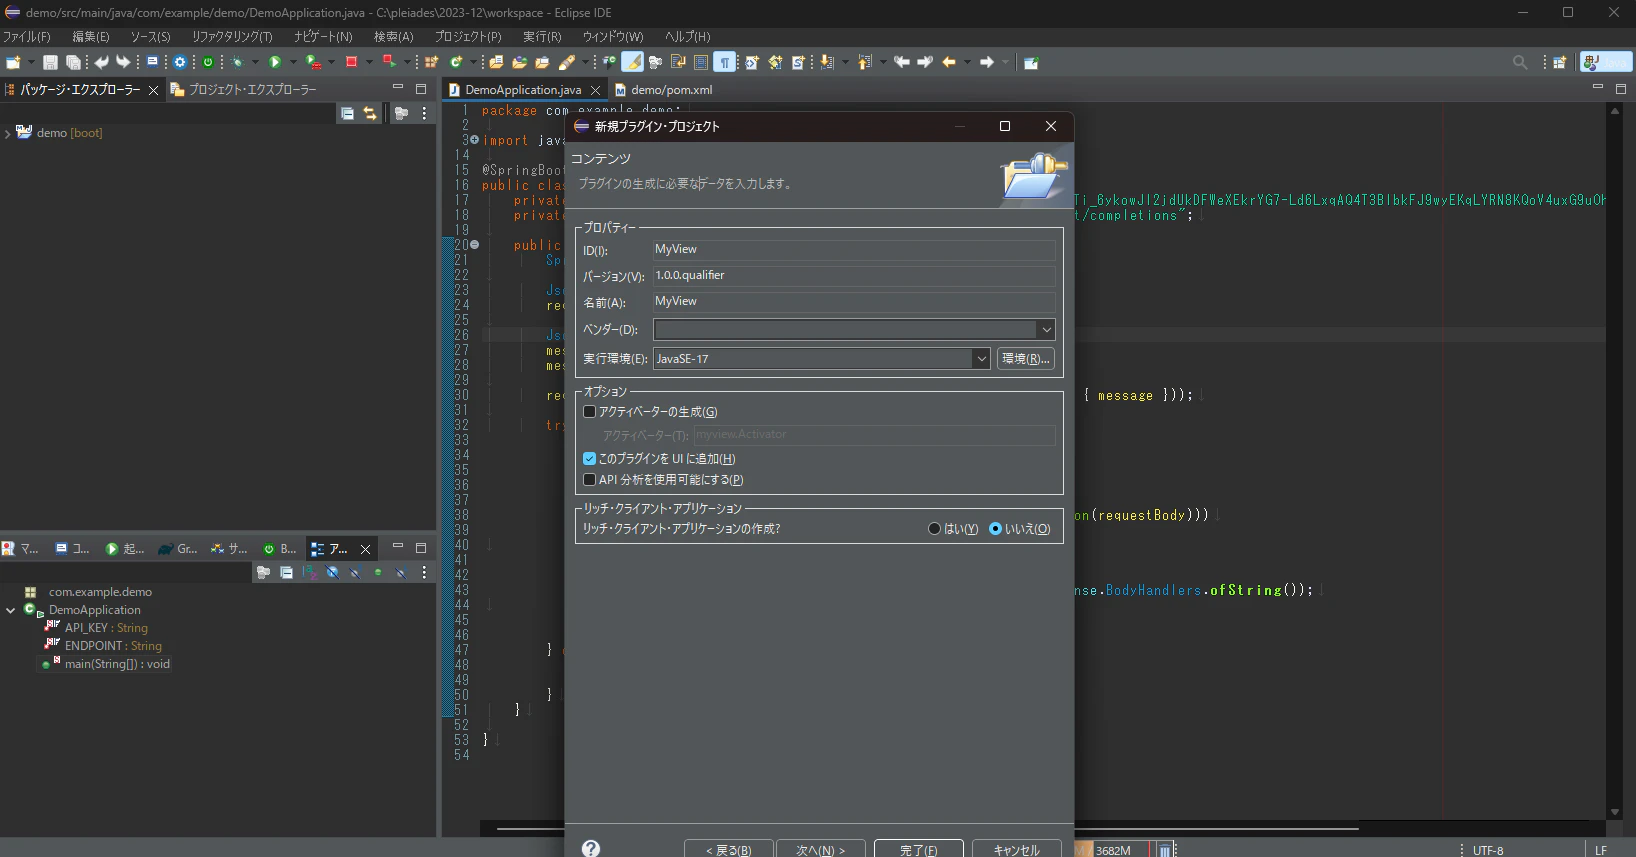Expand the demo [boot] project node
The width and height of the screenshot is (1636, 857).
tap(8, 133)
